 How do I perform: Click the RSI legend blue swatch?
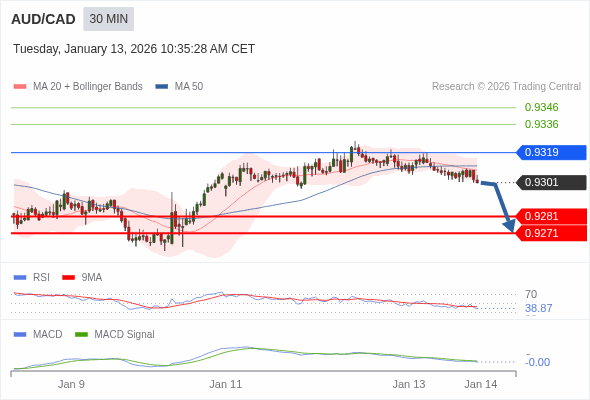20,278
